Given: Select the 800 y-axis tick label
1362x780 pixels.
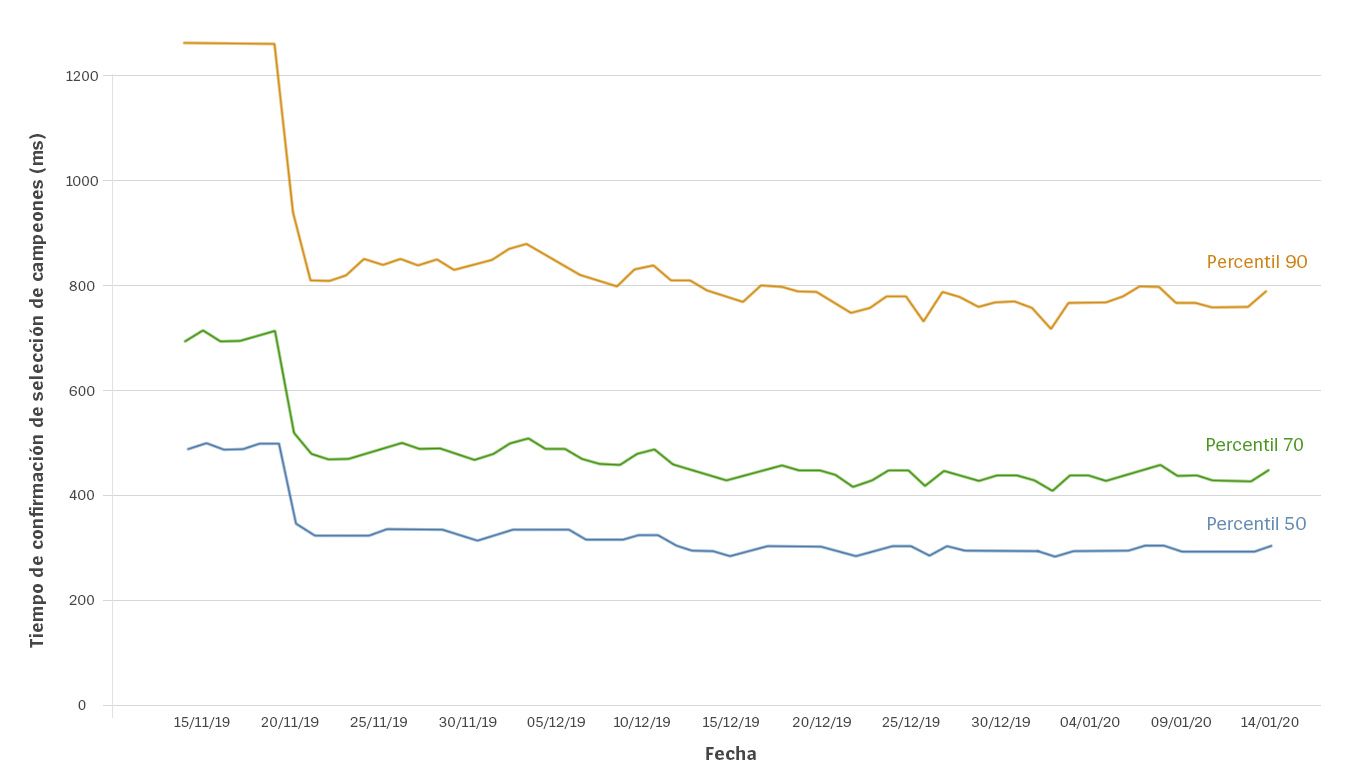Looking at the screenshot, I should click(85, 286).
